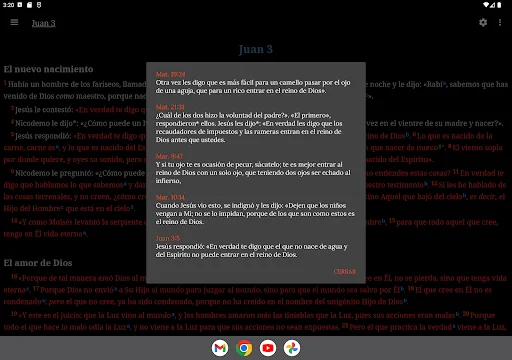Image resolution: width=512 pixels, height=360 pixels.
Task: Open settings gear icon
Action: click(x=483, y=22)
